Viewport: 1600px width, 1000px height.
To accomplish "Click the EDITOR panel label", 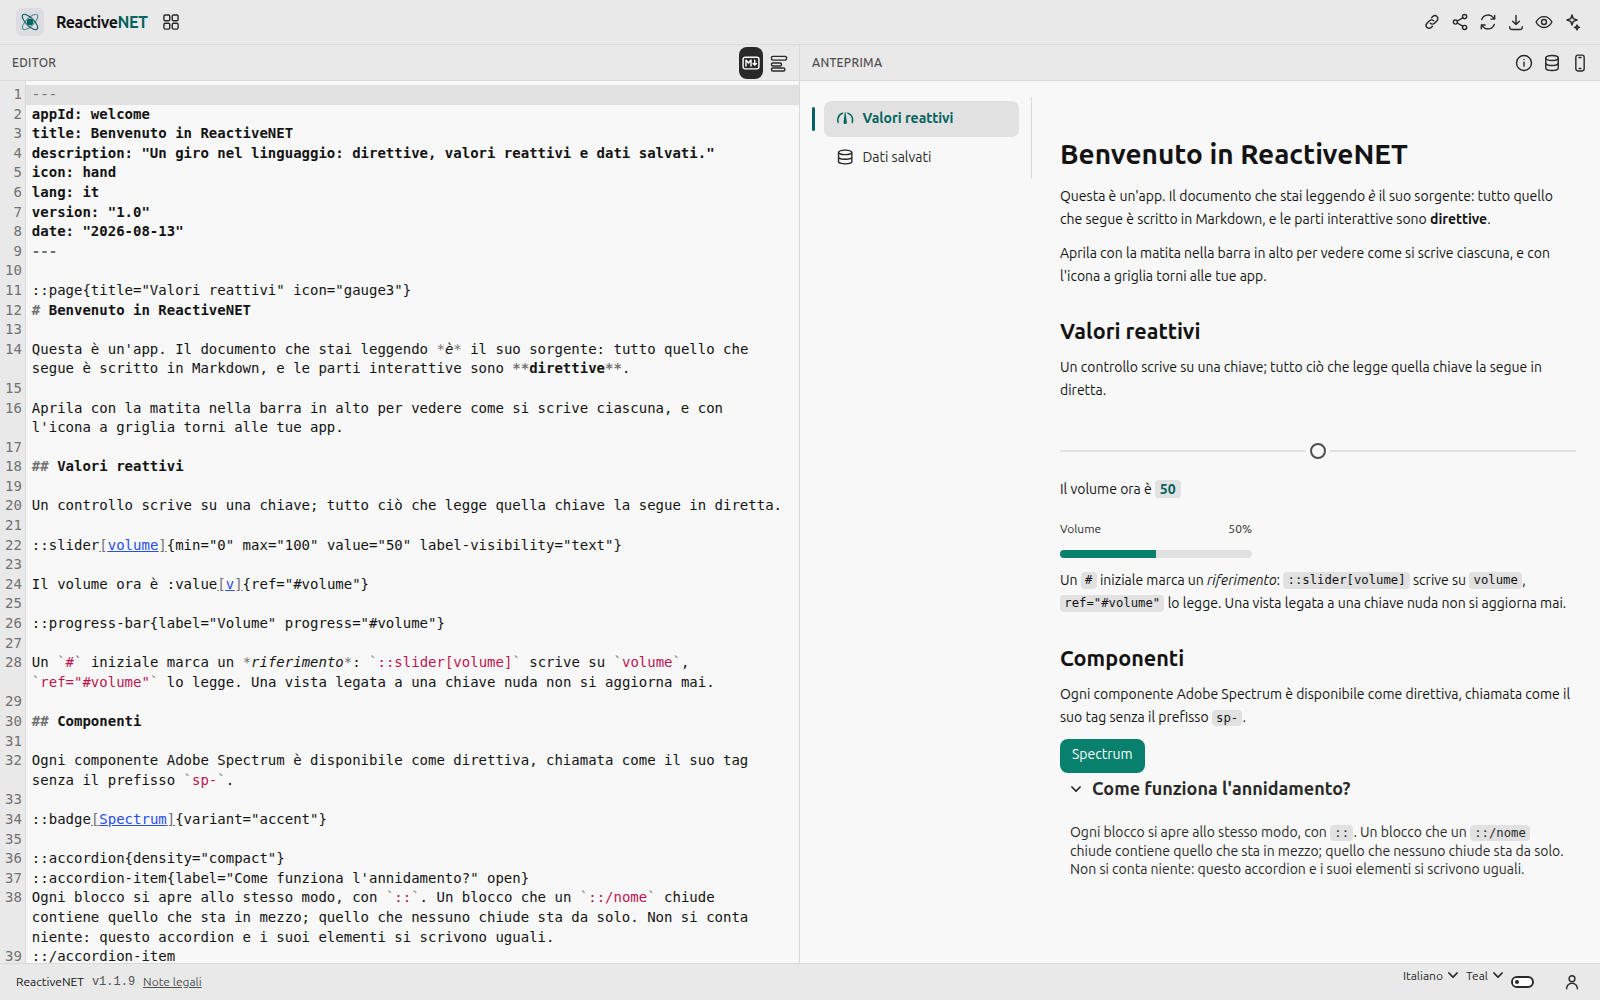I will tap(34, 63).
